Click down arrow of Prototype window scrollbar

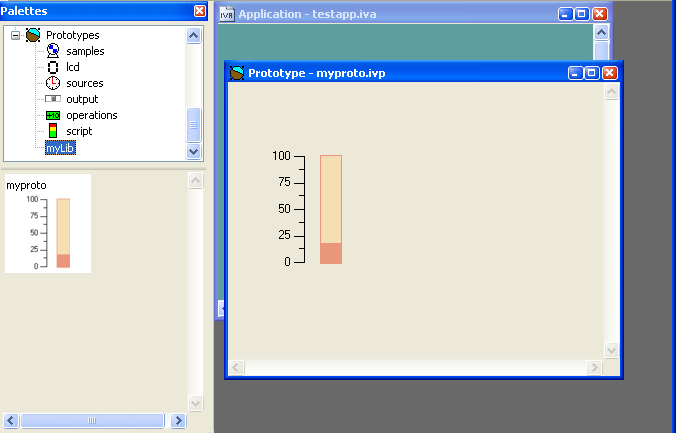coord(612,349)
